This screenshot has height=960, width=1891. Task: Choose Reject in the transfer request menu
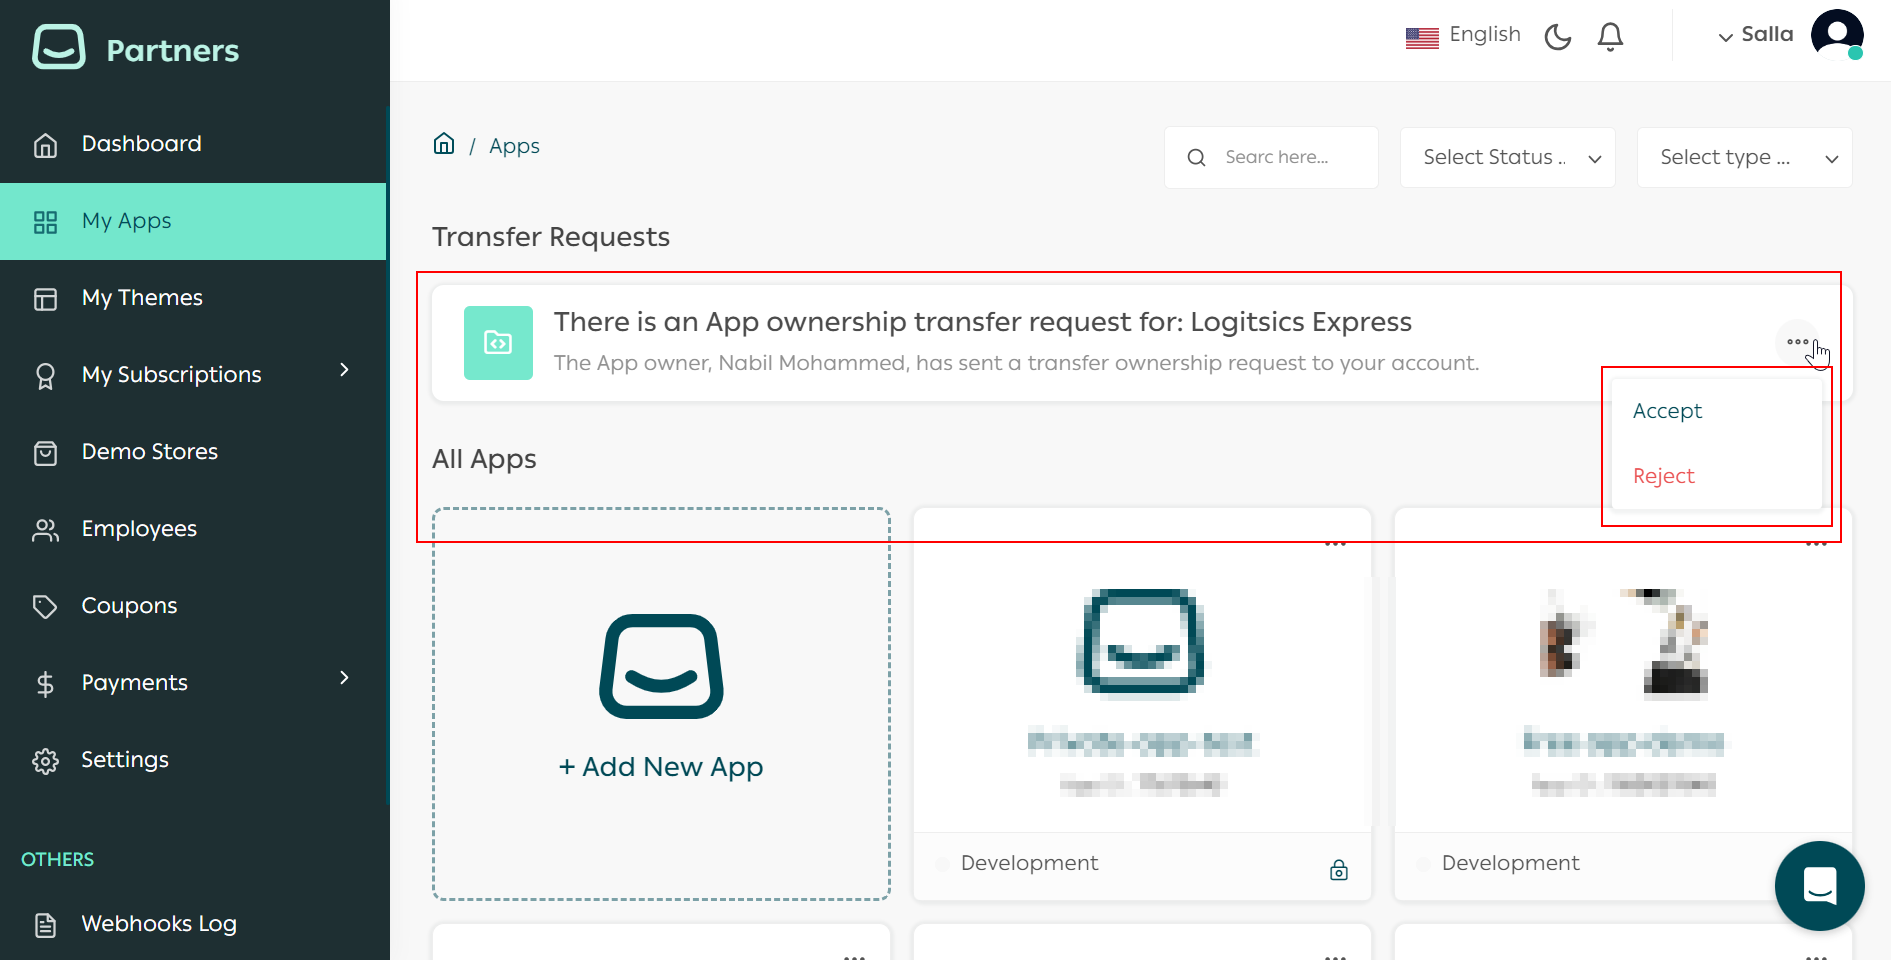pyautogui.click(x=1663, y=476)
